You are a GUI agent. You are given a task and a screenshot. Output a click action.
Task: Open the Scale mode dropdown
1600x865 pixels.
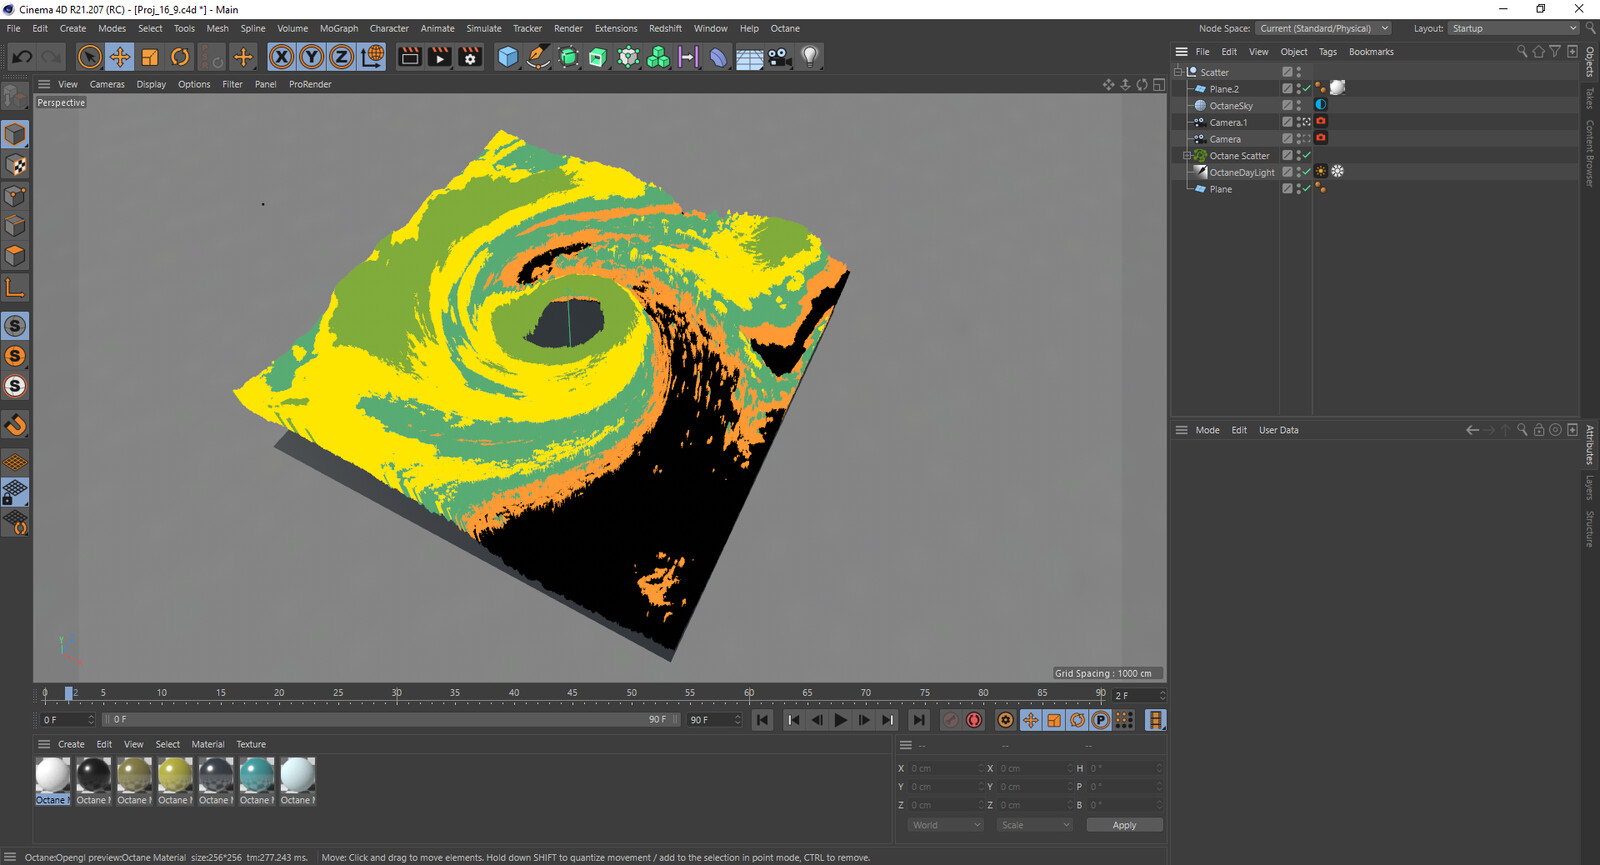[1035, 825]
